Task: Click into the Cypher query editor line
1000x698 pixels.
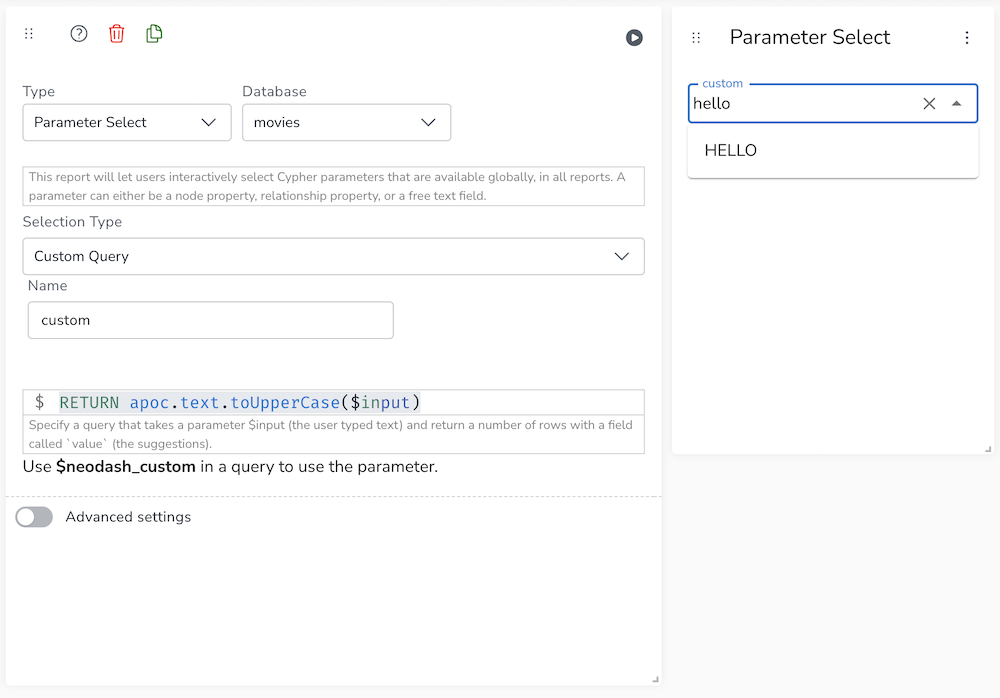Action: [x=334, y=403]
